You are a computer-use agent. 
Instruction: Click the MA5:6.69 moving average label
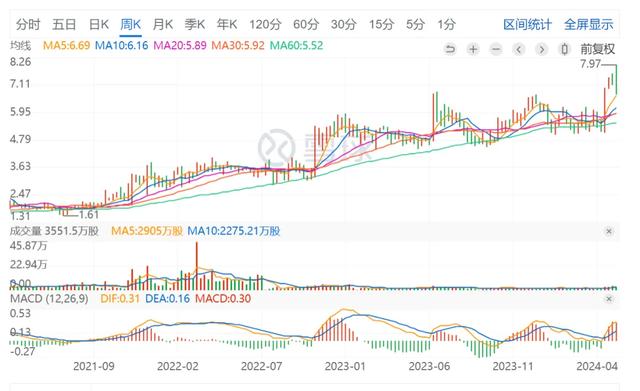coord(66,45)
